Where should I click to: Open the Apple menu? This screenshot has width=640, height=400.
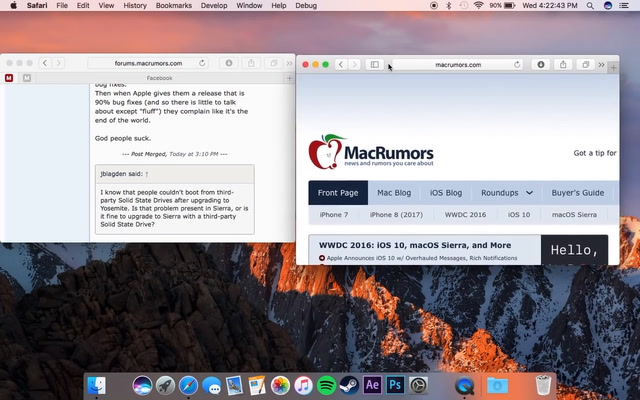(x=13, y=5)
